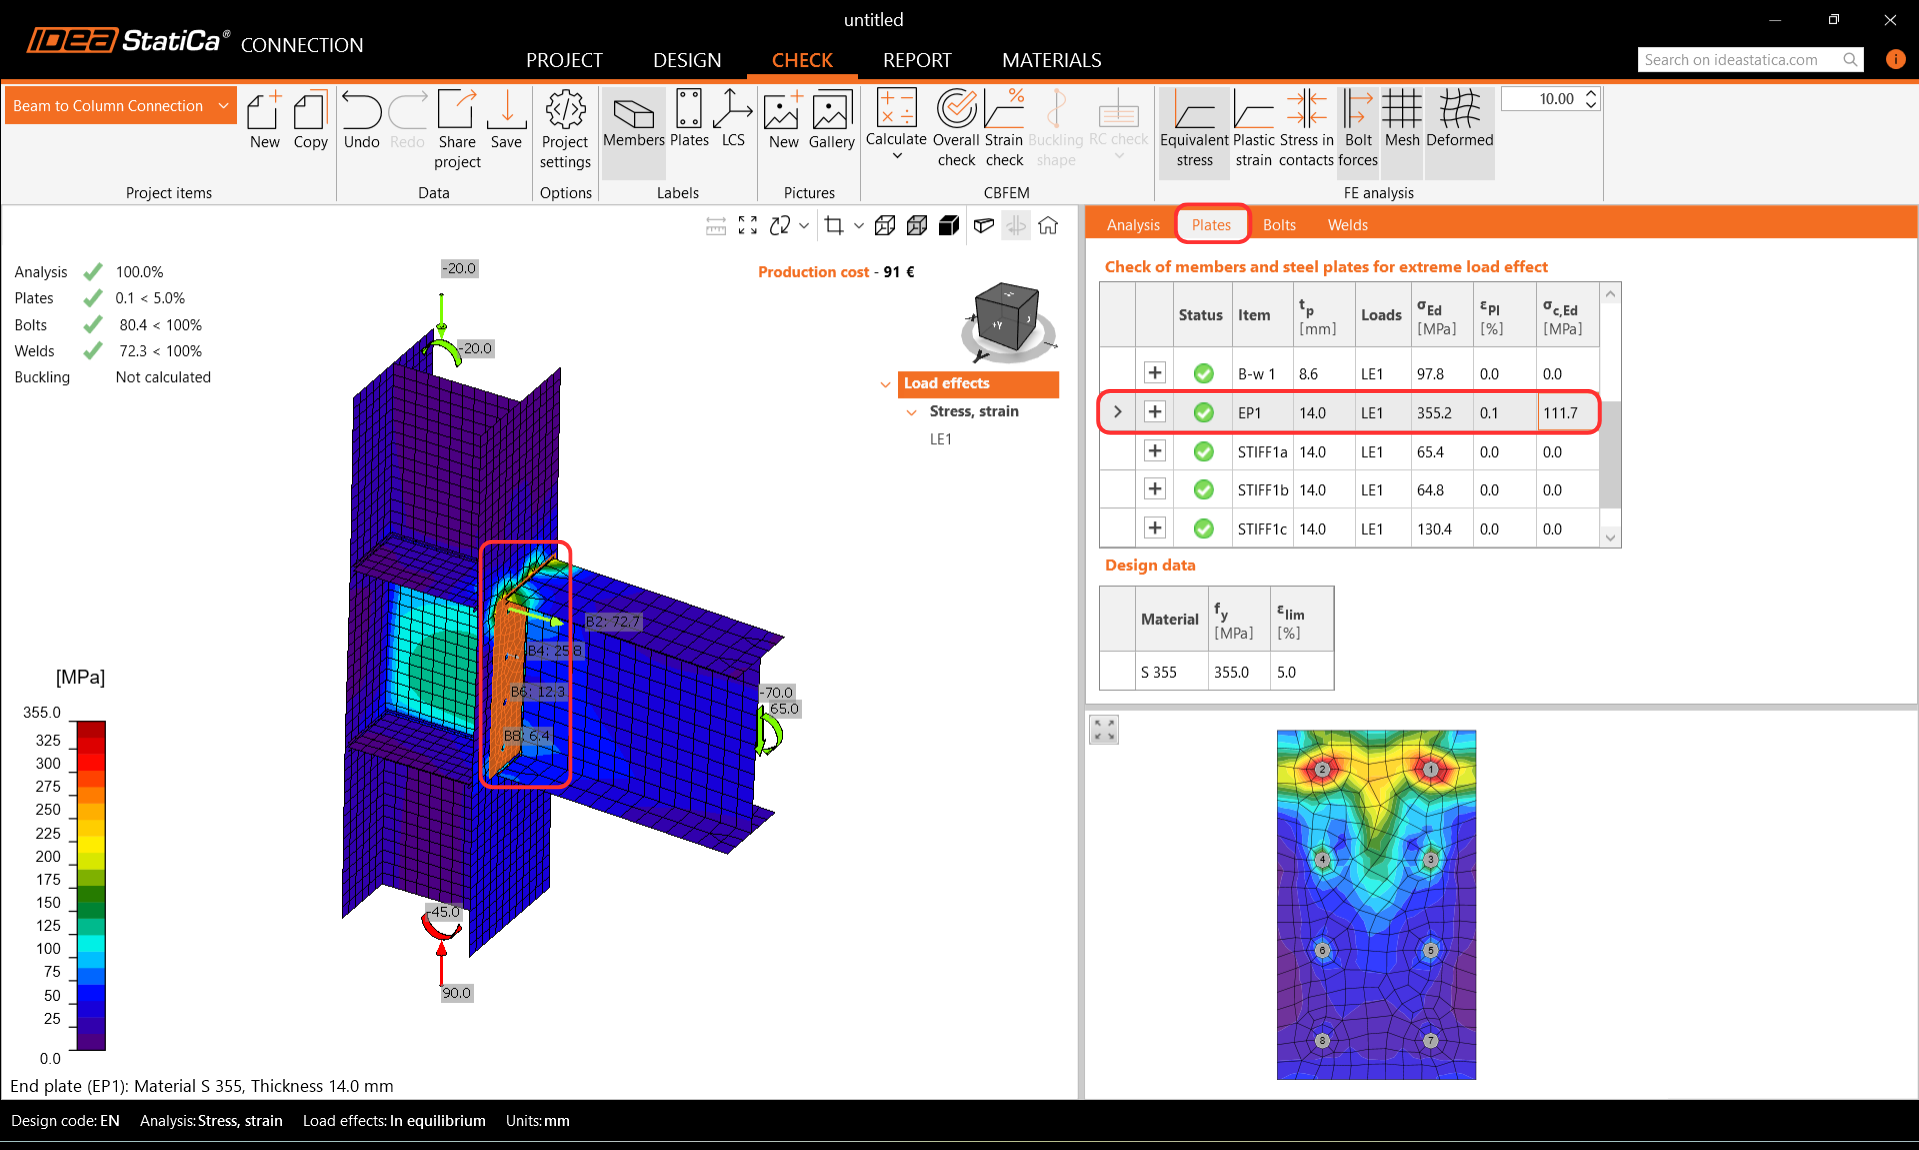Undo the last action
Image resolution: width=1919 pixels, height=1150 pixels.
pyautogui.click(x=361, y=121)
